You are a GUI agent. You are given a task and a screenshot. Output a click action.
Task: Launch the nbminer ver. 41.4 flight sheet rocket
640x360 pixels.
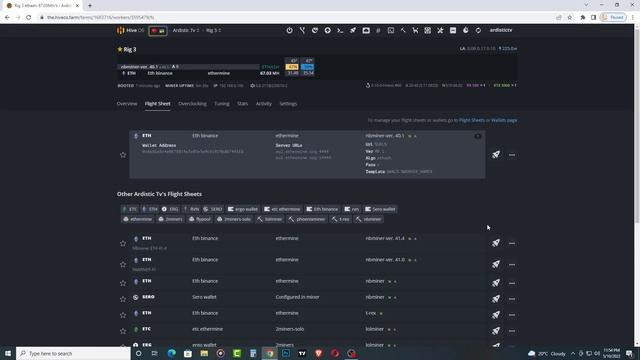(x=496, y=243)
